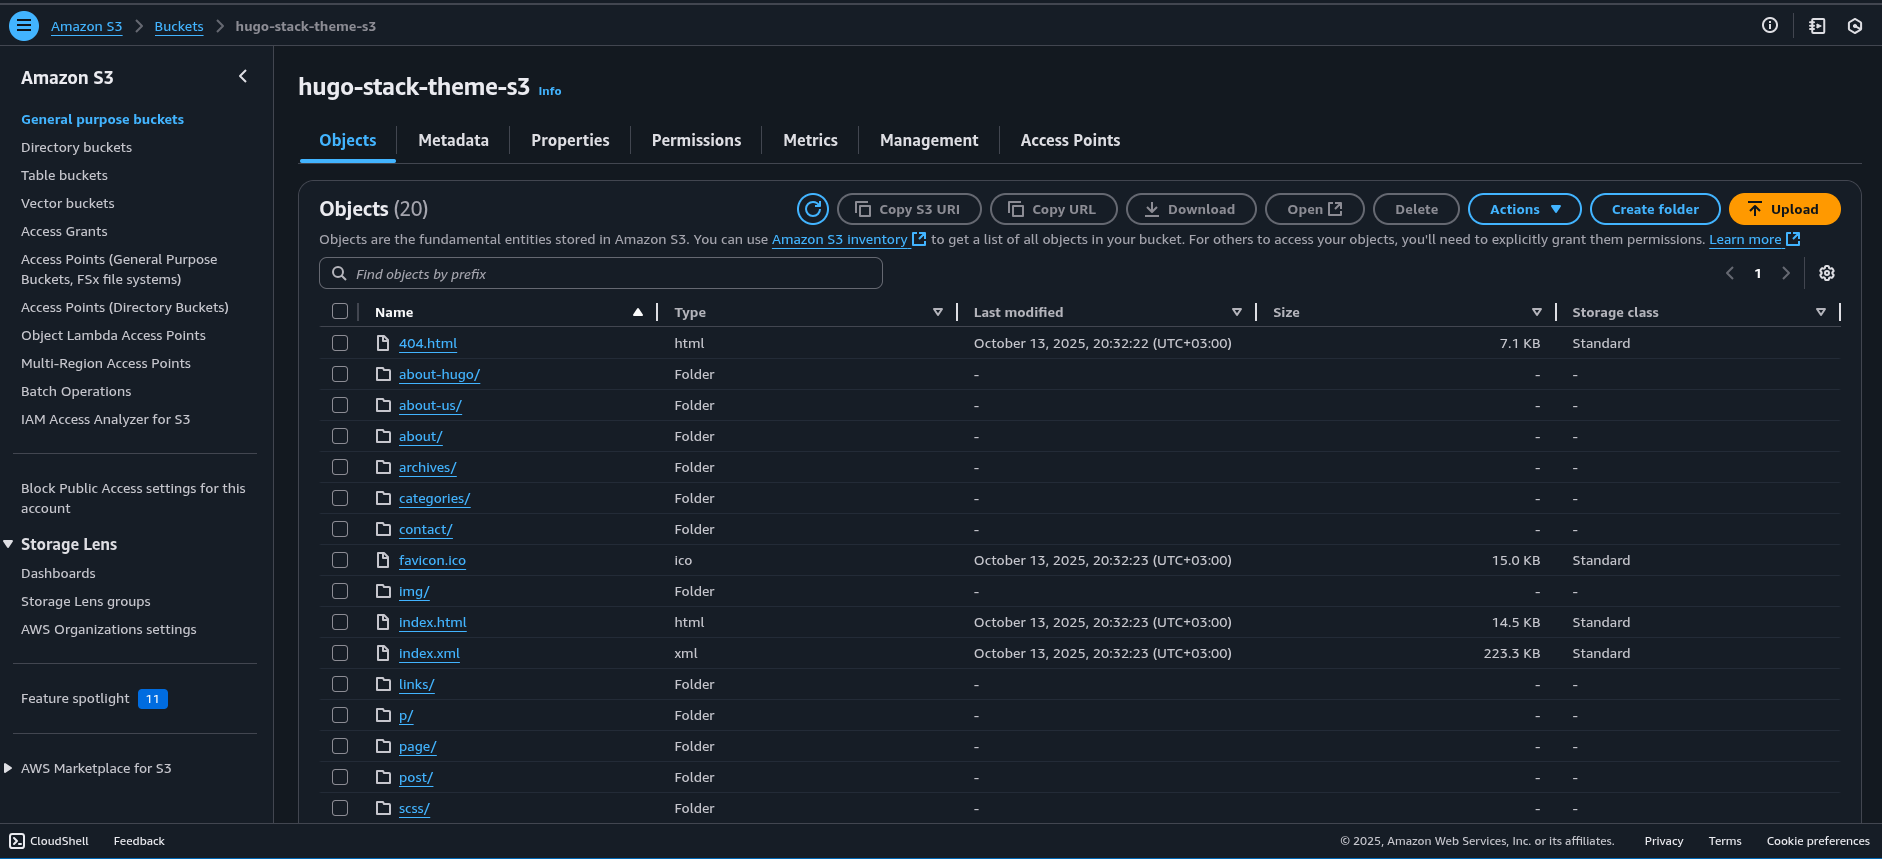Click the Create folder button
This screenshot has width=1882, height=859.
[1654, 209]
